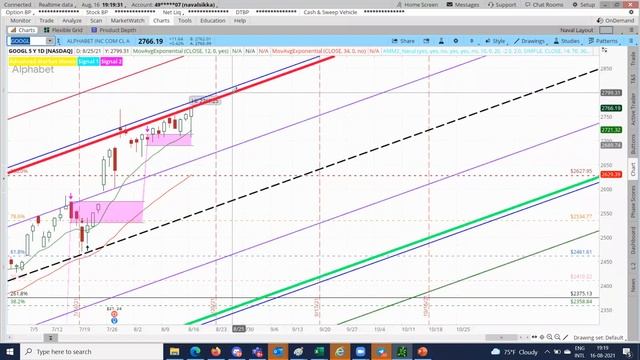Open the Drawing set: Default selector
Screen dimensions: 640x360
600,338
